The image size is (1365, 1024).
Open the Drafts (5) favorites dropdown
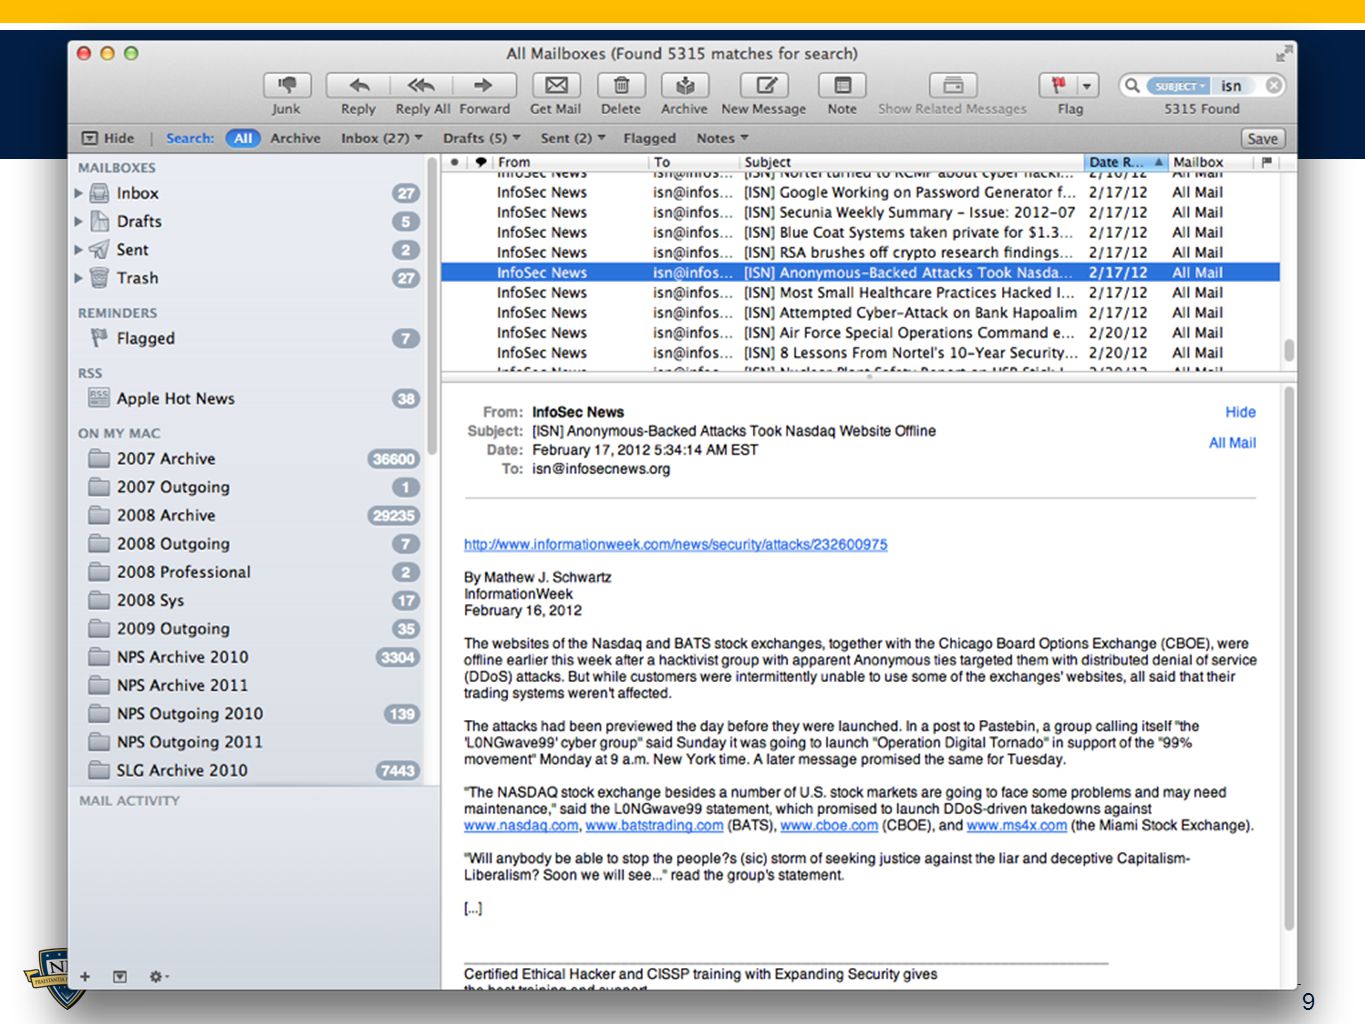(482, 138)
